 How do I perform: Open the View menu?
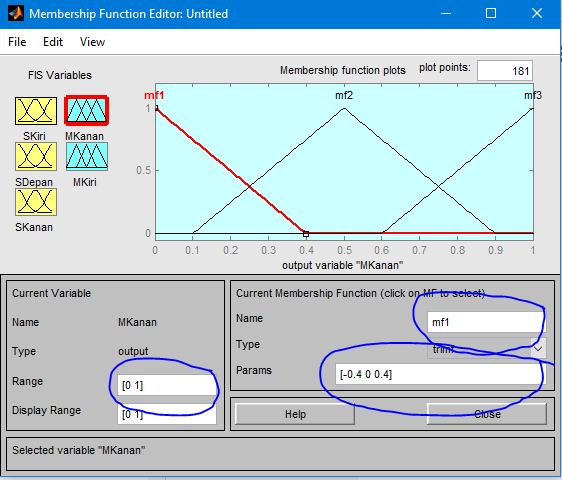click(x=92, y=42)
